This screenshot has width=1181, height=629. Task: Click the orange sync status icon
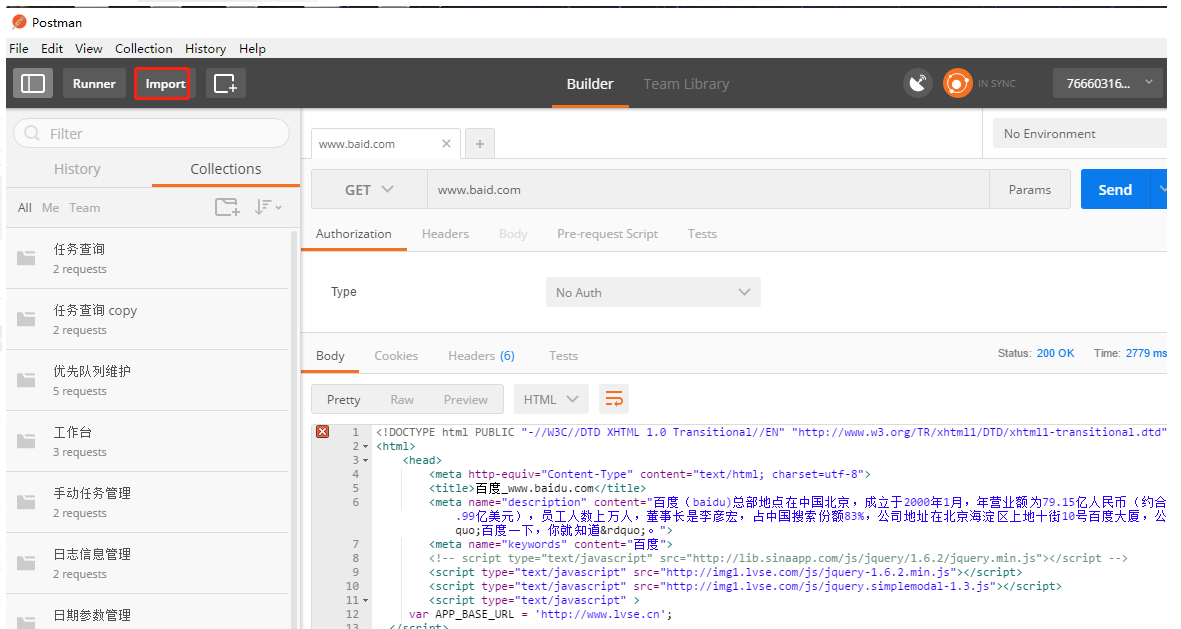(957, 84)
